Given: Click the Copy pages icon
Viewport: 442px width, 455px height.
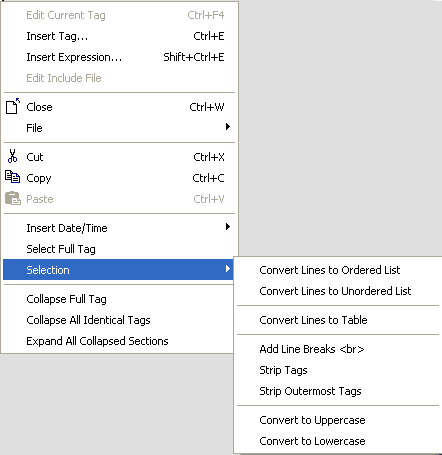Looking at the screenshot, I should (13, 177).
